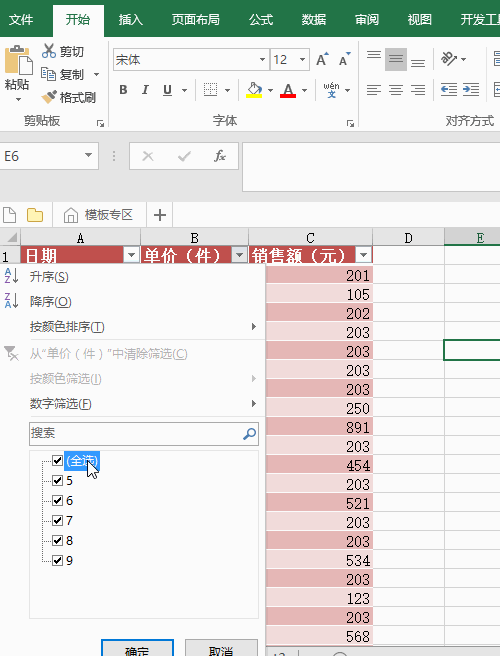The image size is (500, 656).
Task: Click the wén phonetic guide icon
Action: 331,90
